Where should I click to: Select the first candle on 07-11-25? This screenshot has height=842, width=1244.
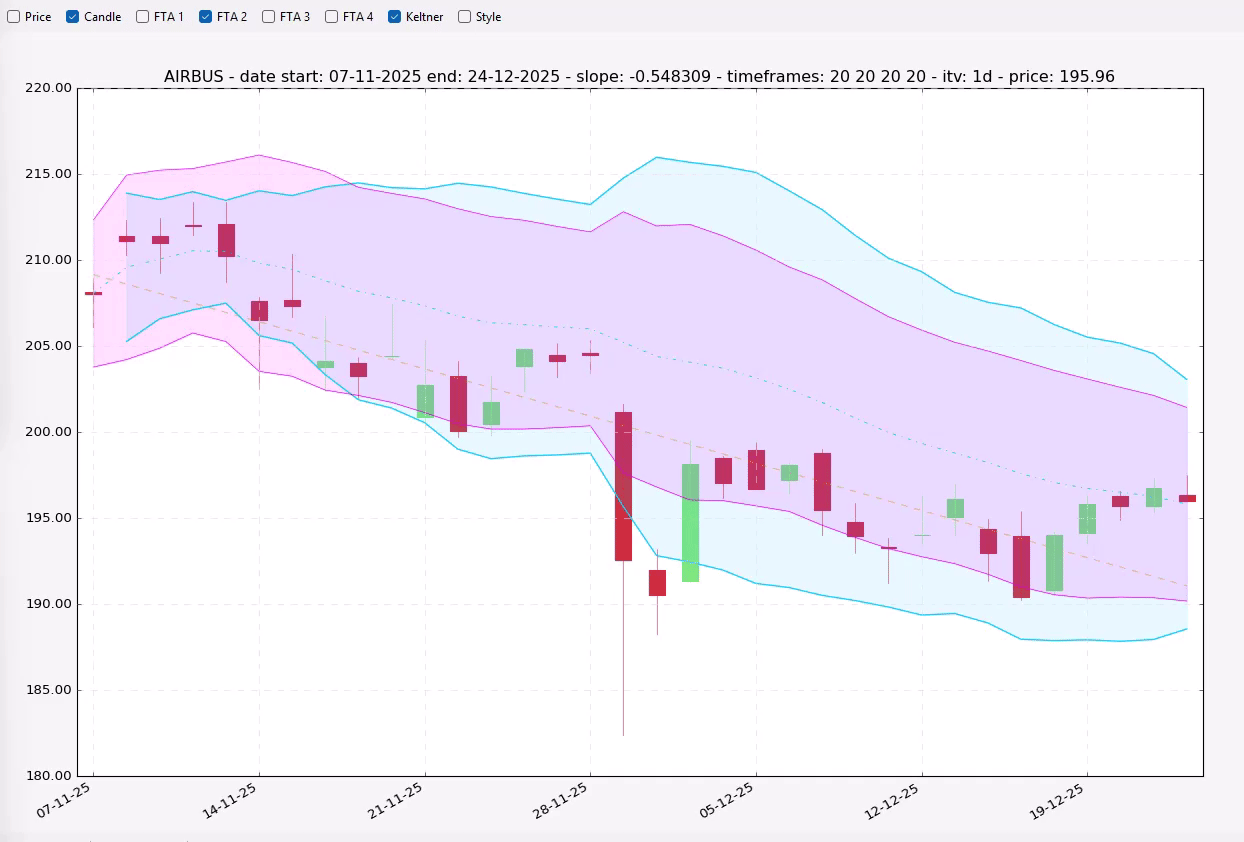pos(93,293)
